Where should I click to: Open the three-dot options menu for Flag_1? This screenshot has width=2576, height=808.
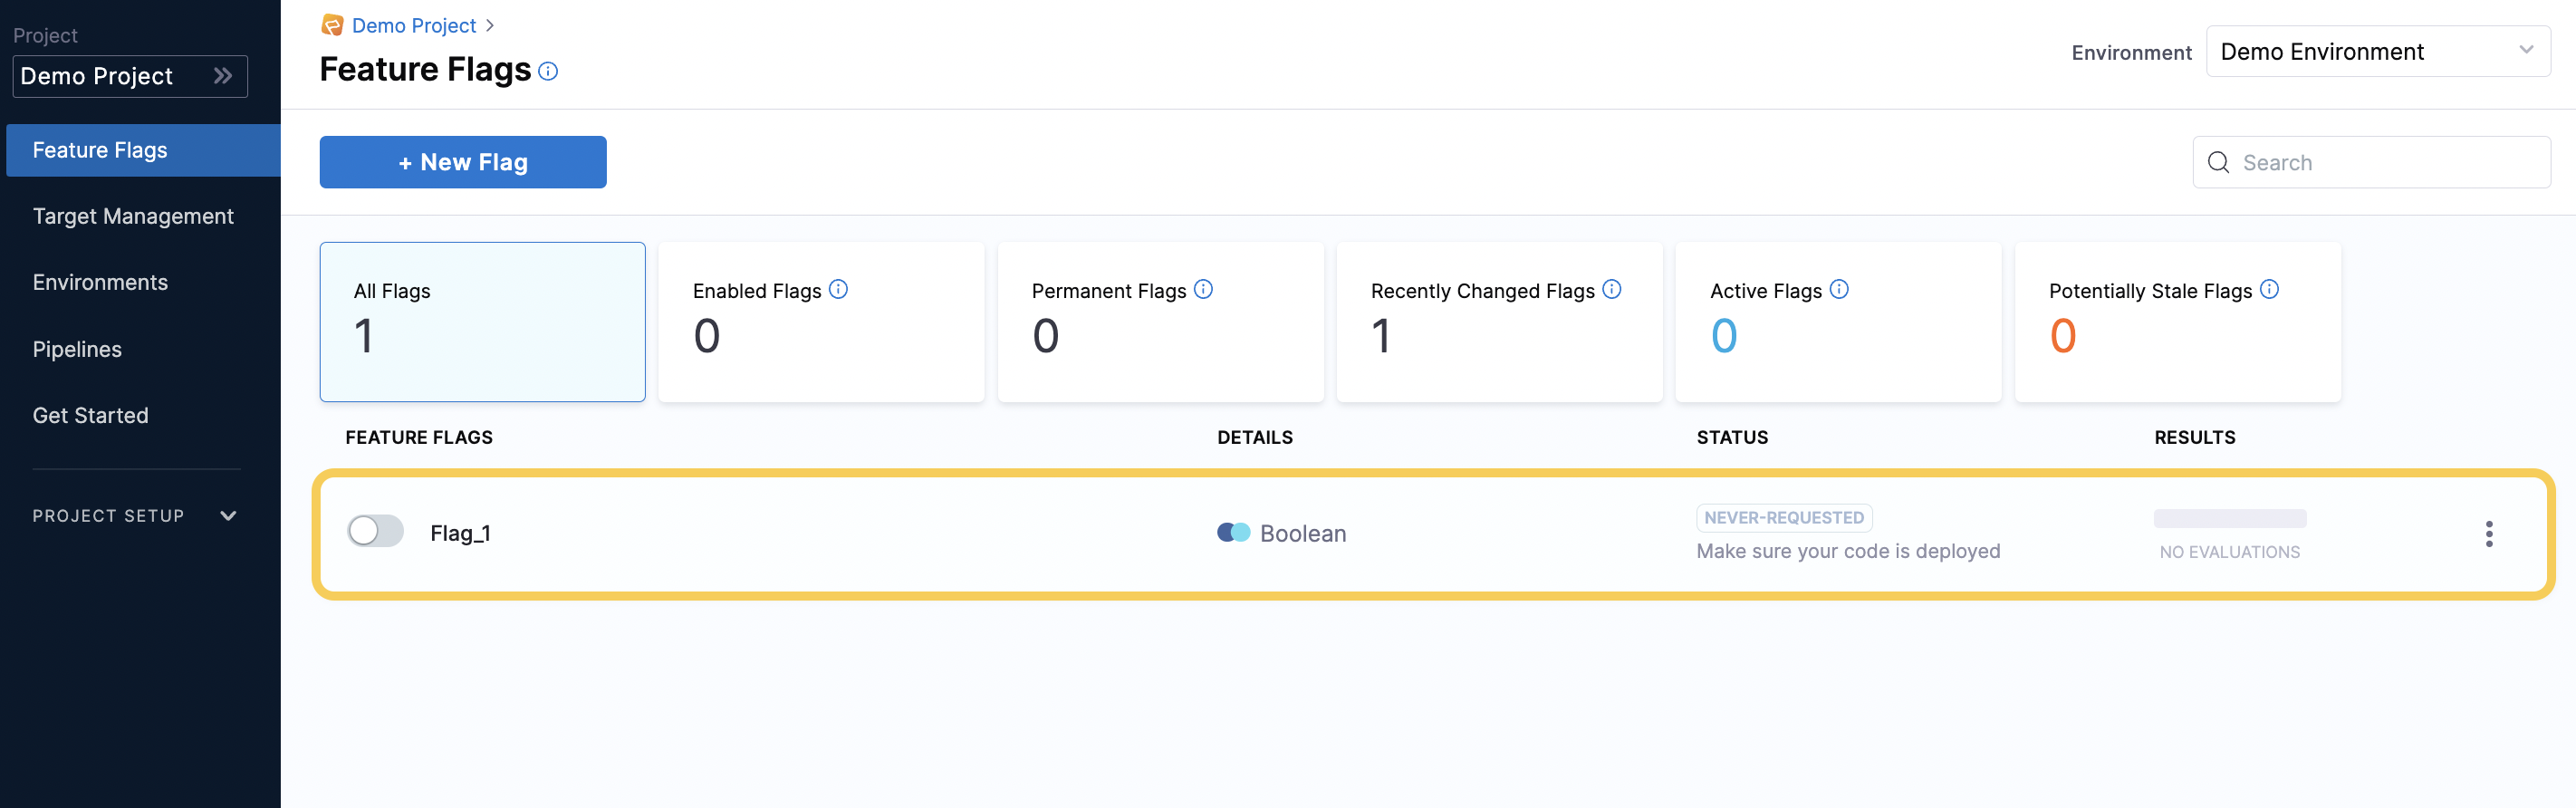coord(2488,534)
